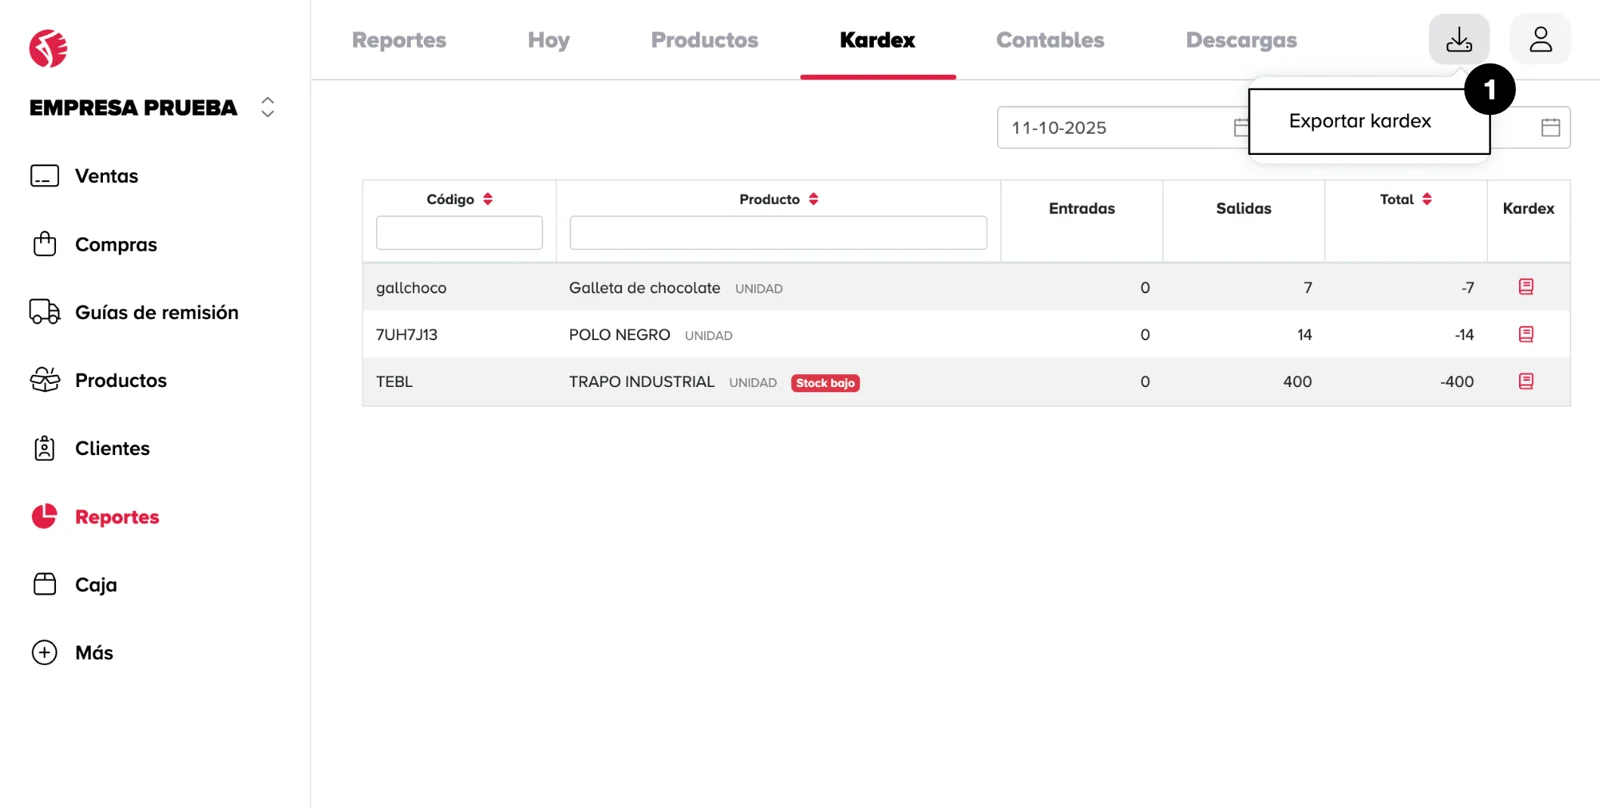1600x808 pixels.
Task: Click the 11-10-2025 date field
Action: tap(1110, 128)
